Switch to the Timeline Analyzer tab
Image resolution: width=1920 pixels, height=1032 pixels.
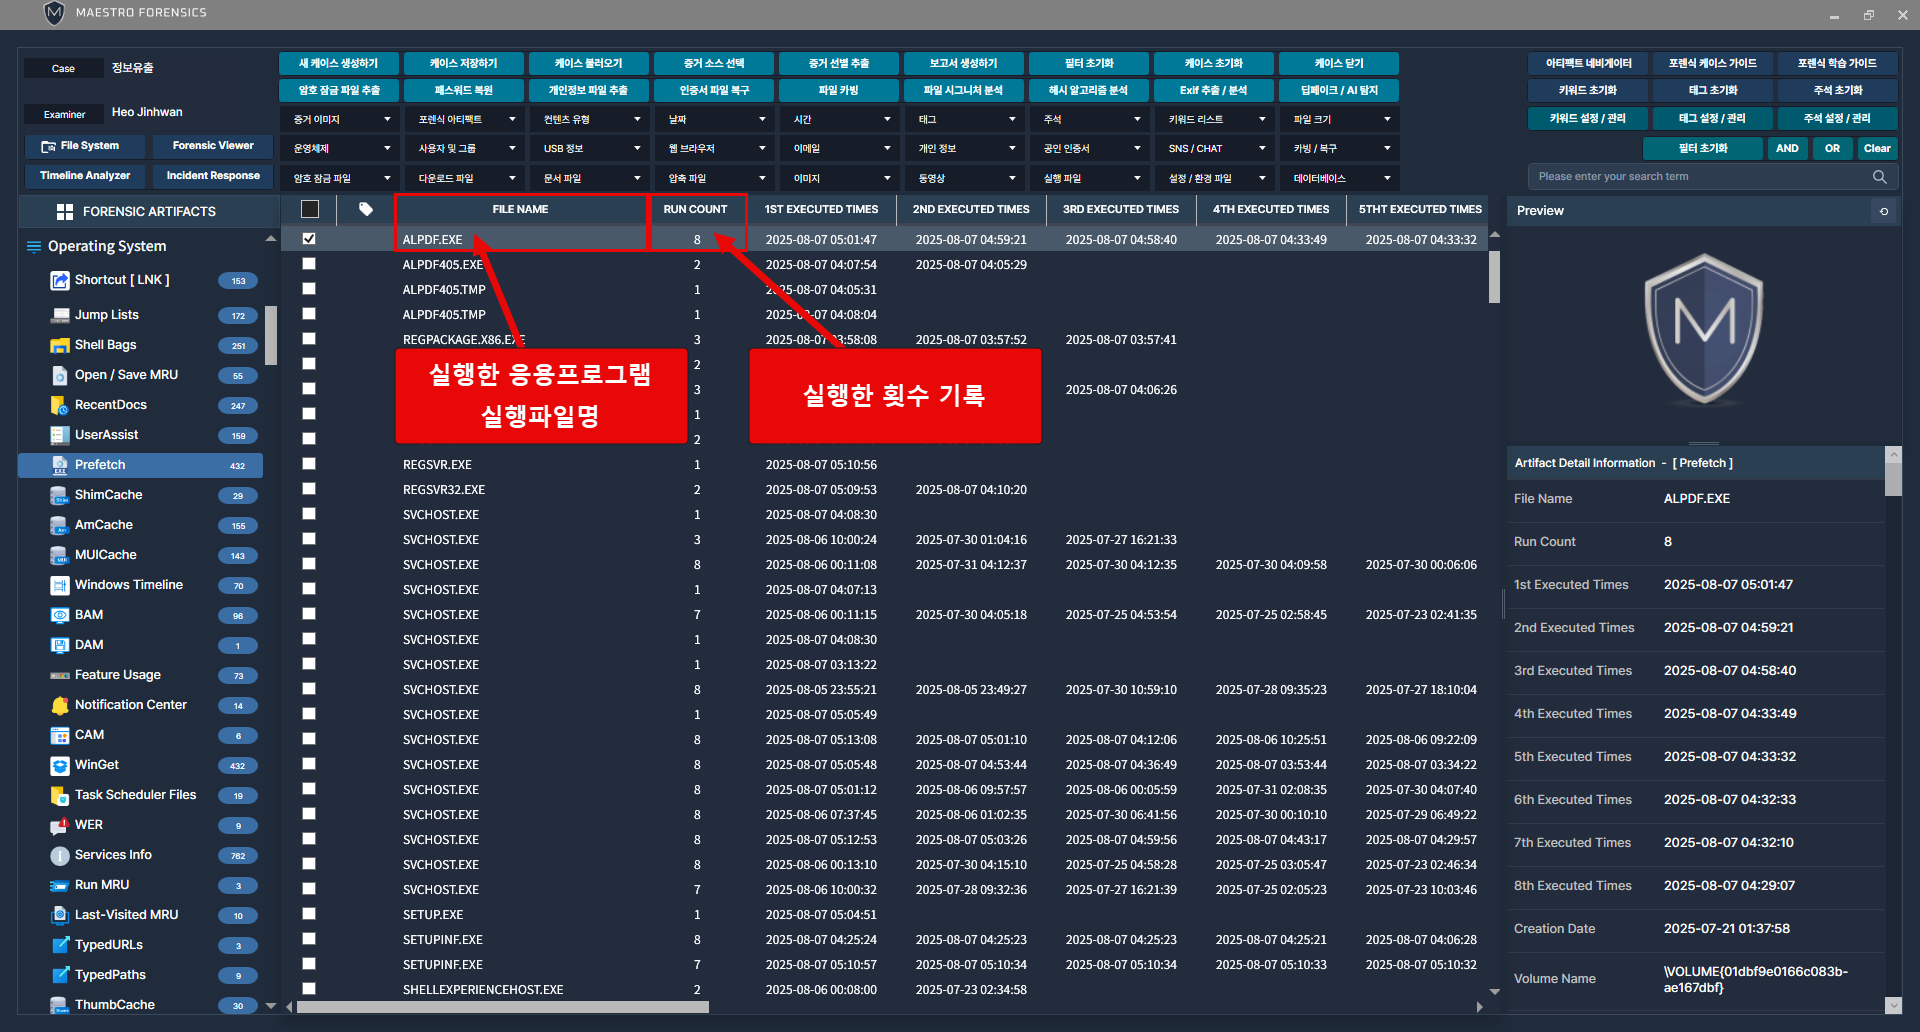click(x=85, y=176)
